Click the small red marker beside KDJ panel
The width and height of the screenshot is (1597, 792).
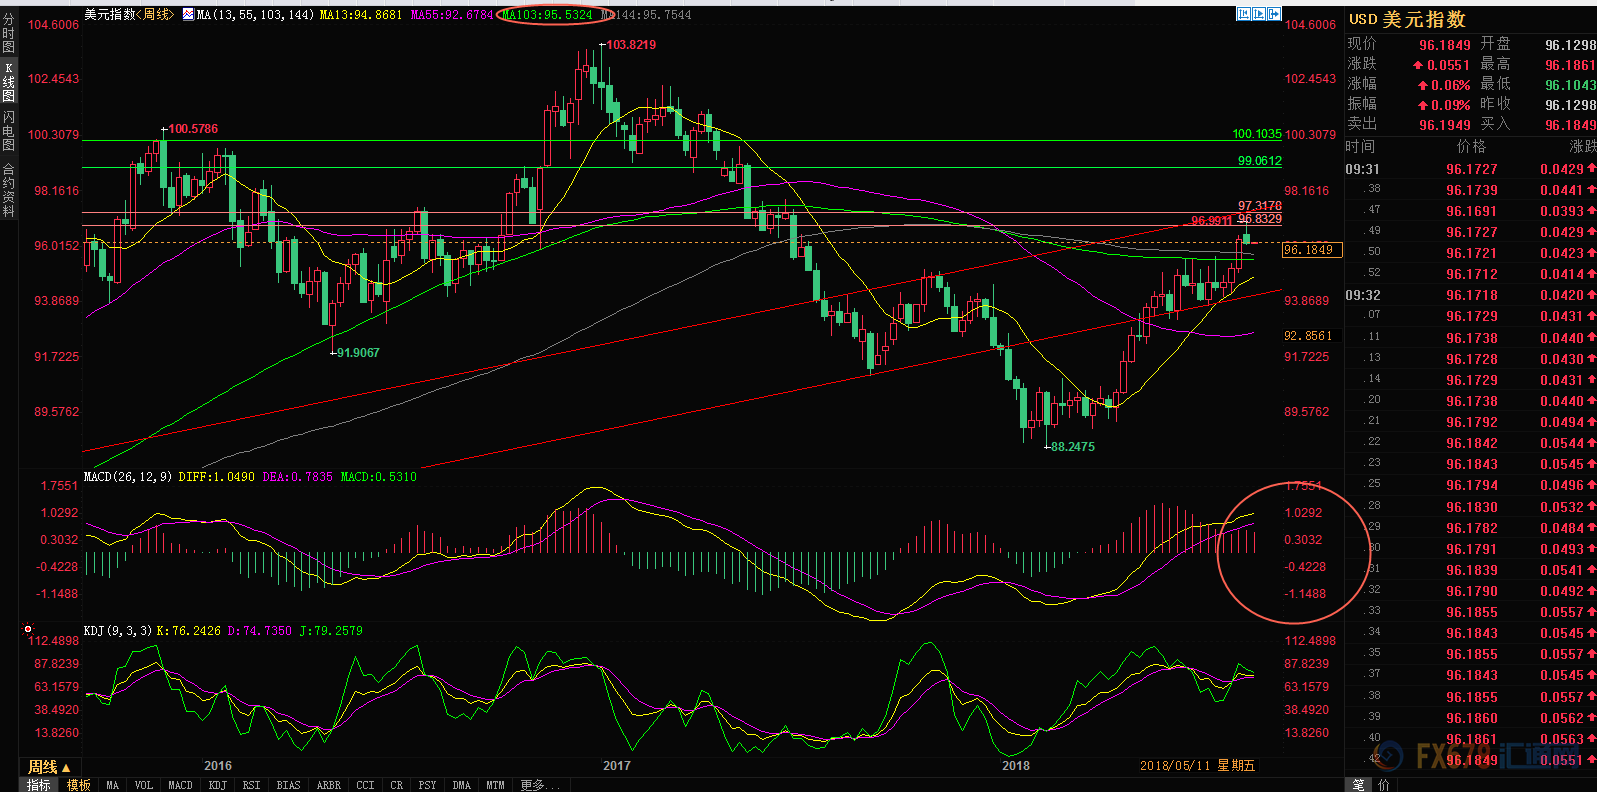[x=28, y=630]
